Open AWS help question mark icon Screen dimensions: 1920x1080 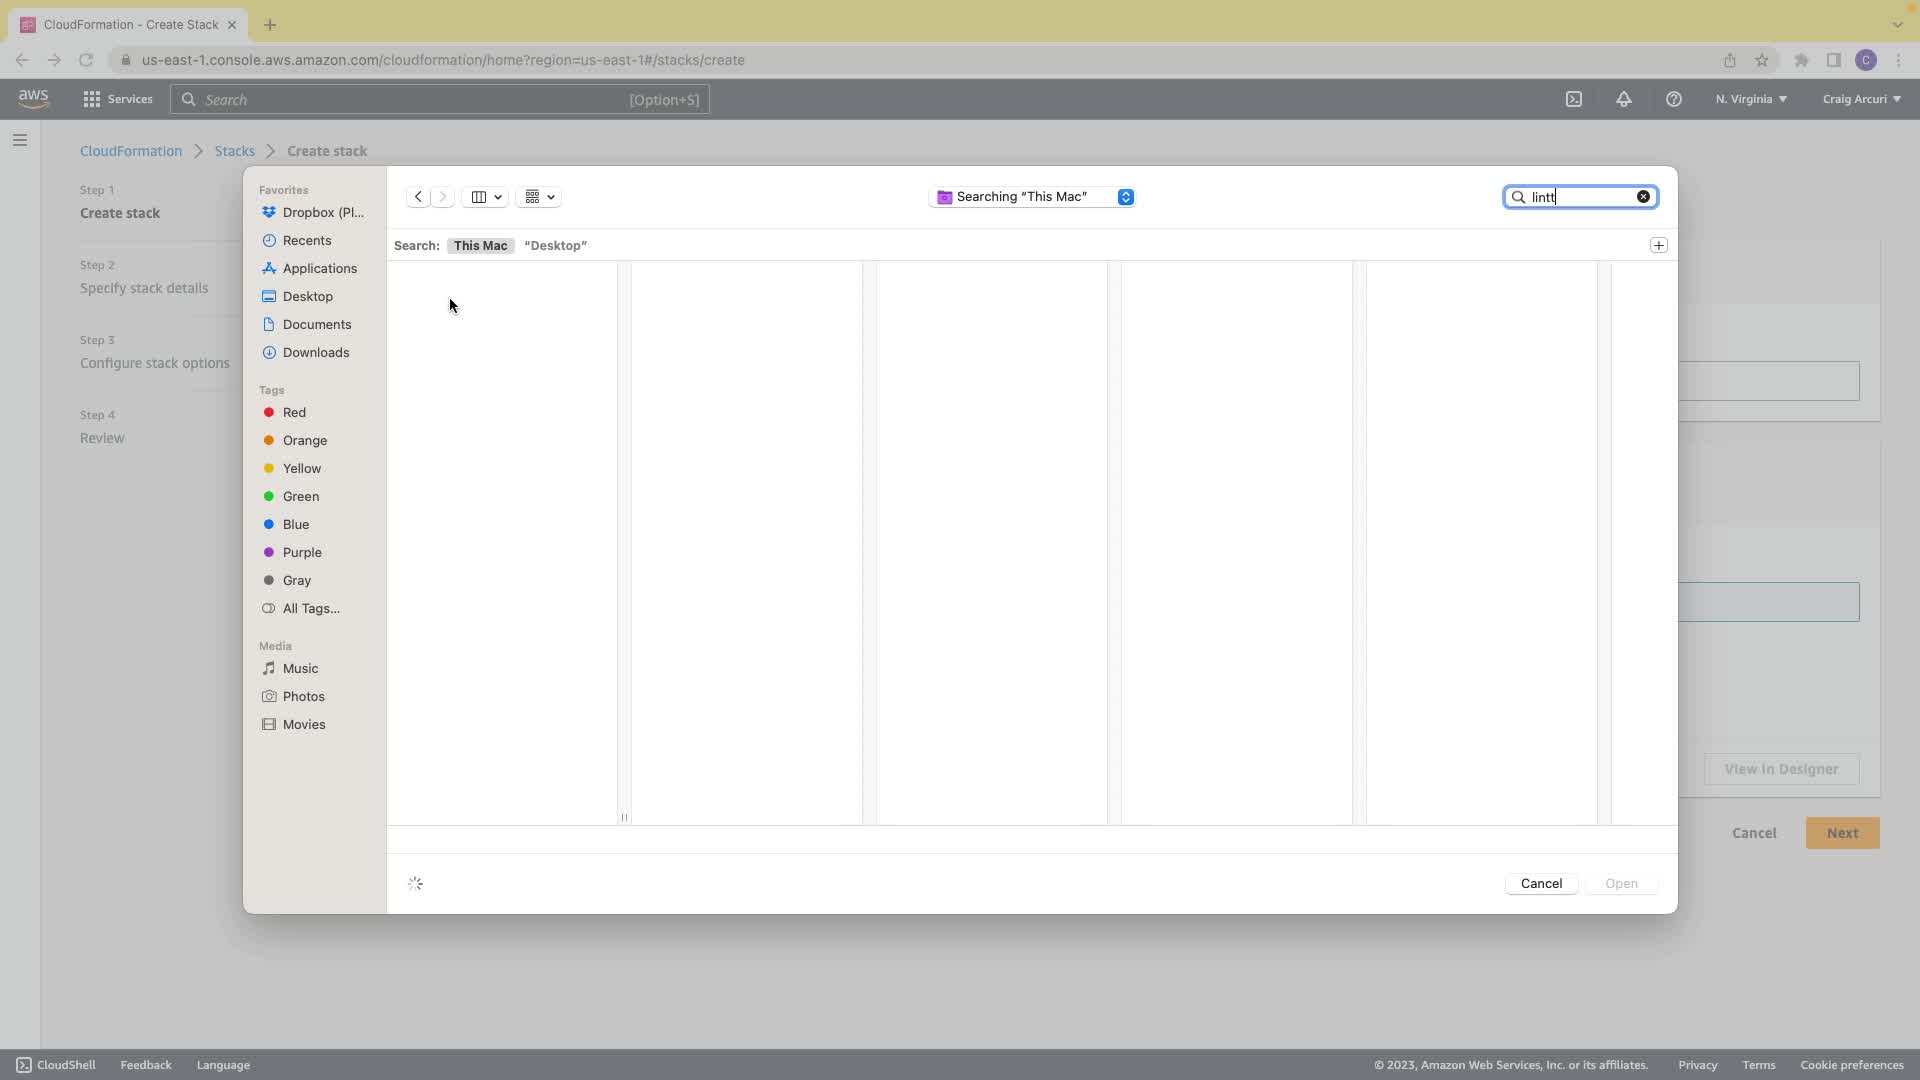pos(1673,99)
